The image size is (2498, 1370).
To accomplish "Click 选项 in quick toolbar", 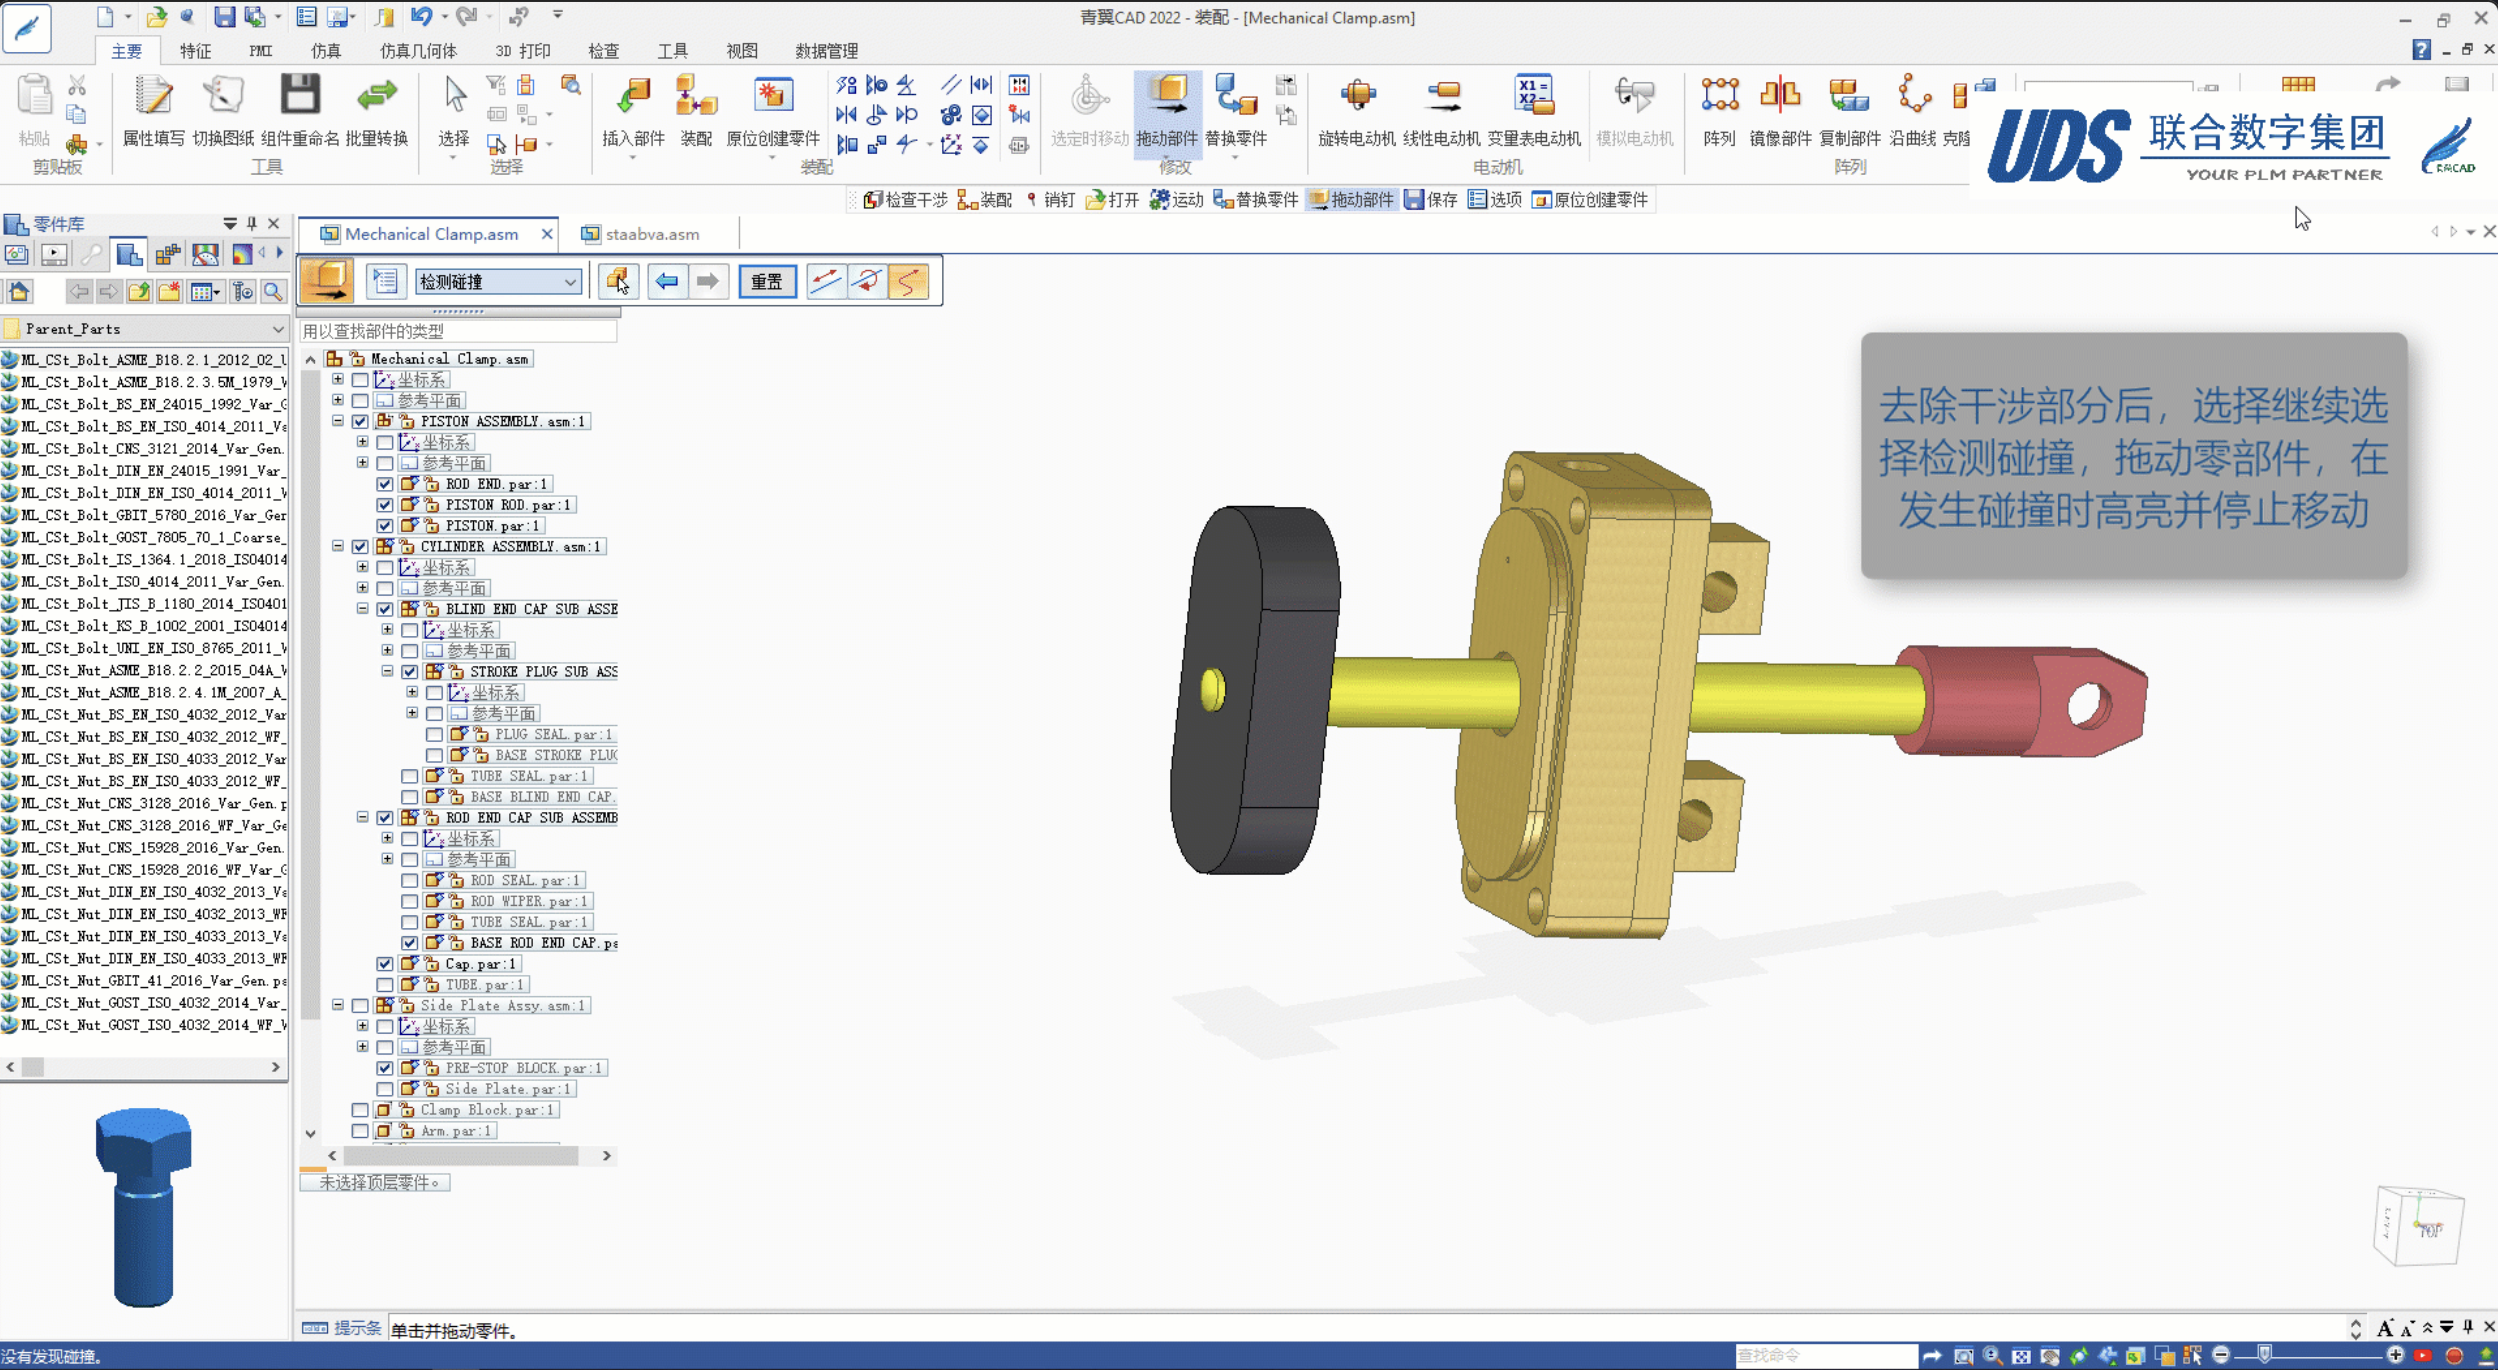I will 1495,200.
